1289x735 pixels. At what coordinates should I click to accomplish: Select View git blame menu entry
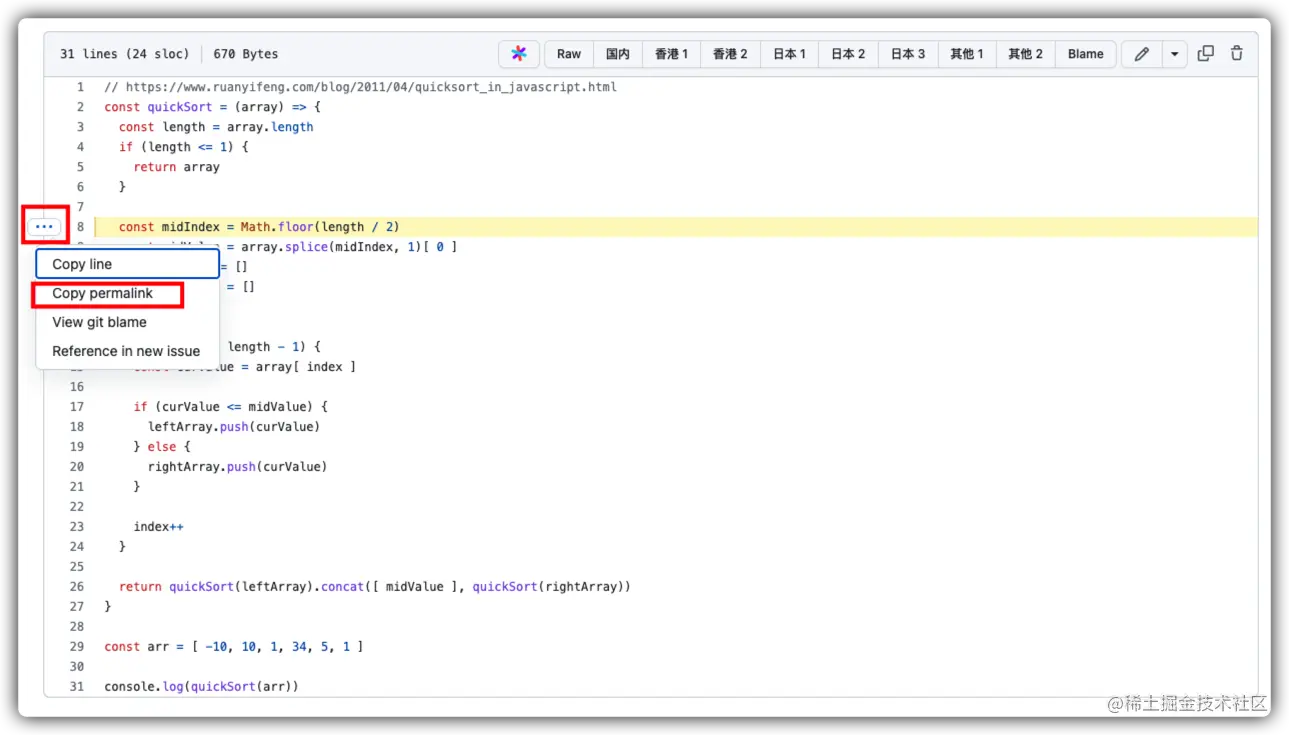[x=128, y=322]
